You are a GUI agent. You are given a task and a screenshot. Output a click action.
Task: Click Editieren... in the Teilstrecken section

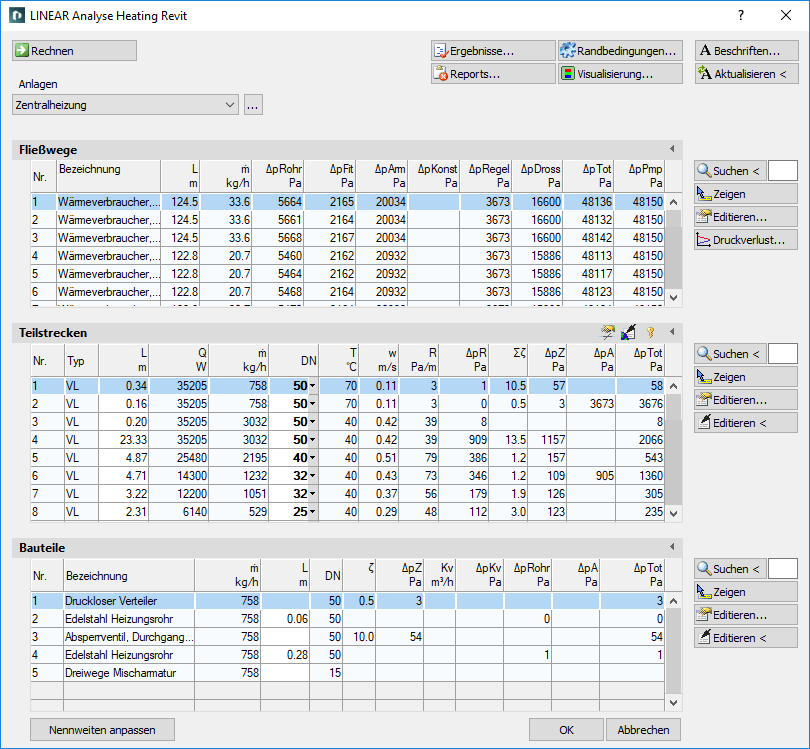(x=746, y=400)
